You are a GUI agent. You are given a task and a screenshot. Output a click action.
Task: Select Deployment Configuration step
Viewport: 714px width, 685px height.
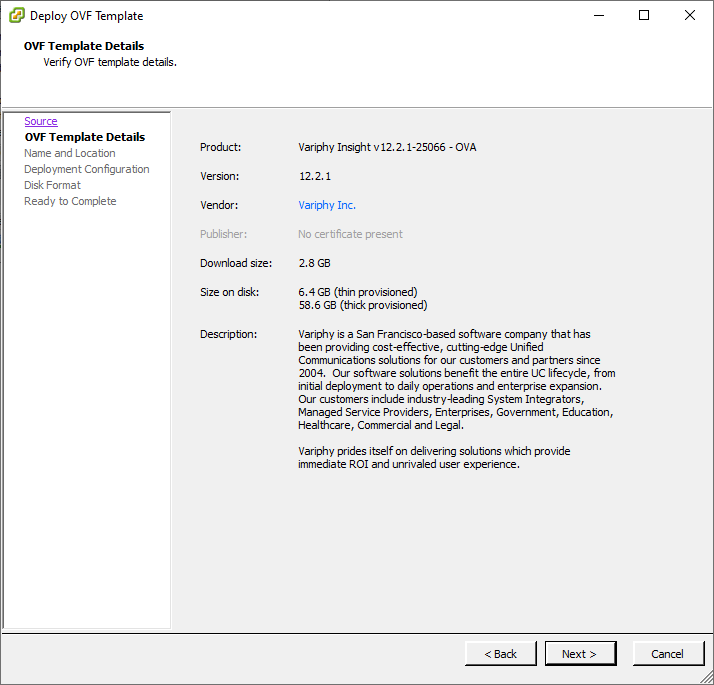pos(87,169)
